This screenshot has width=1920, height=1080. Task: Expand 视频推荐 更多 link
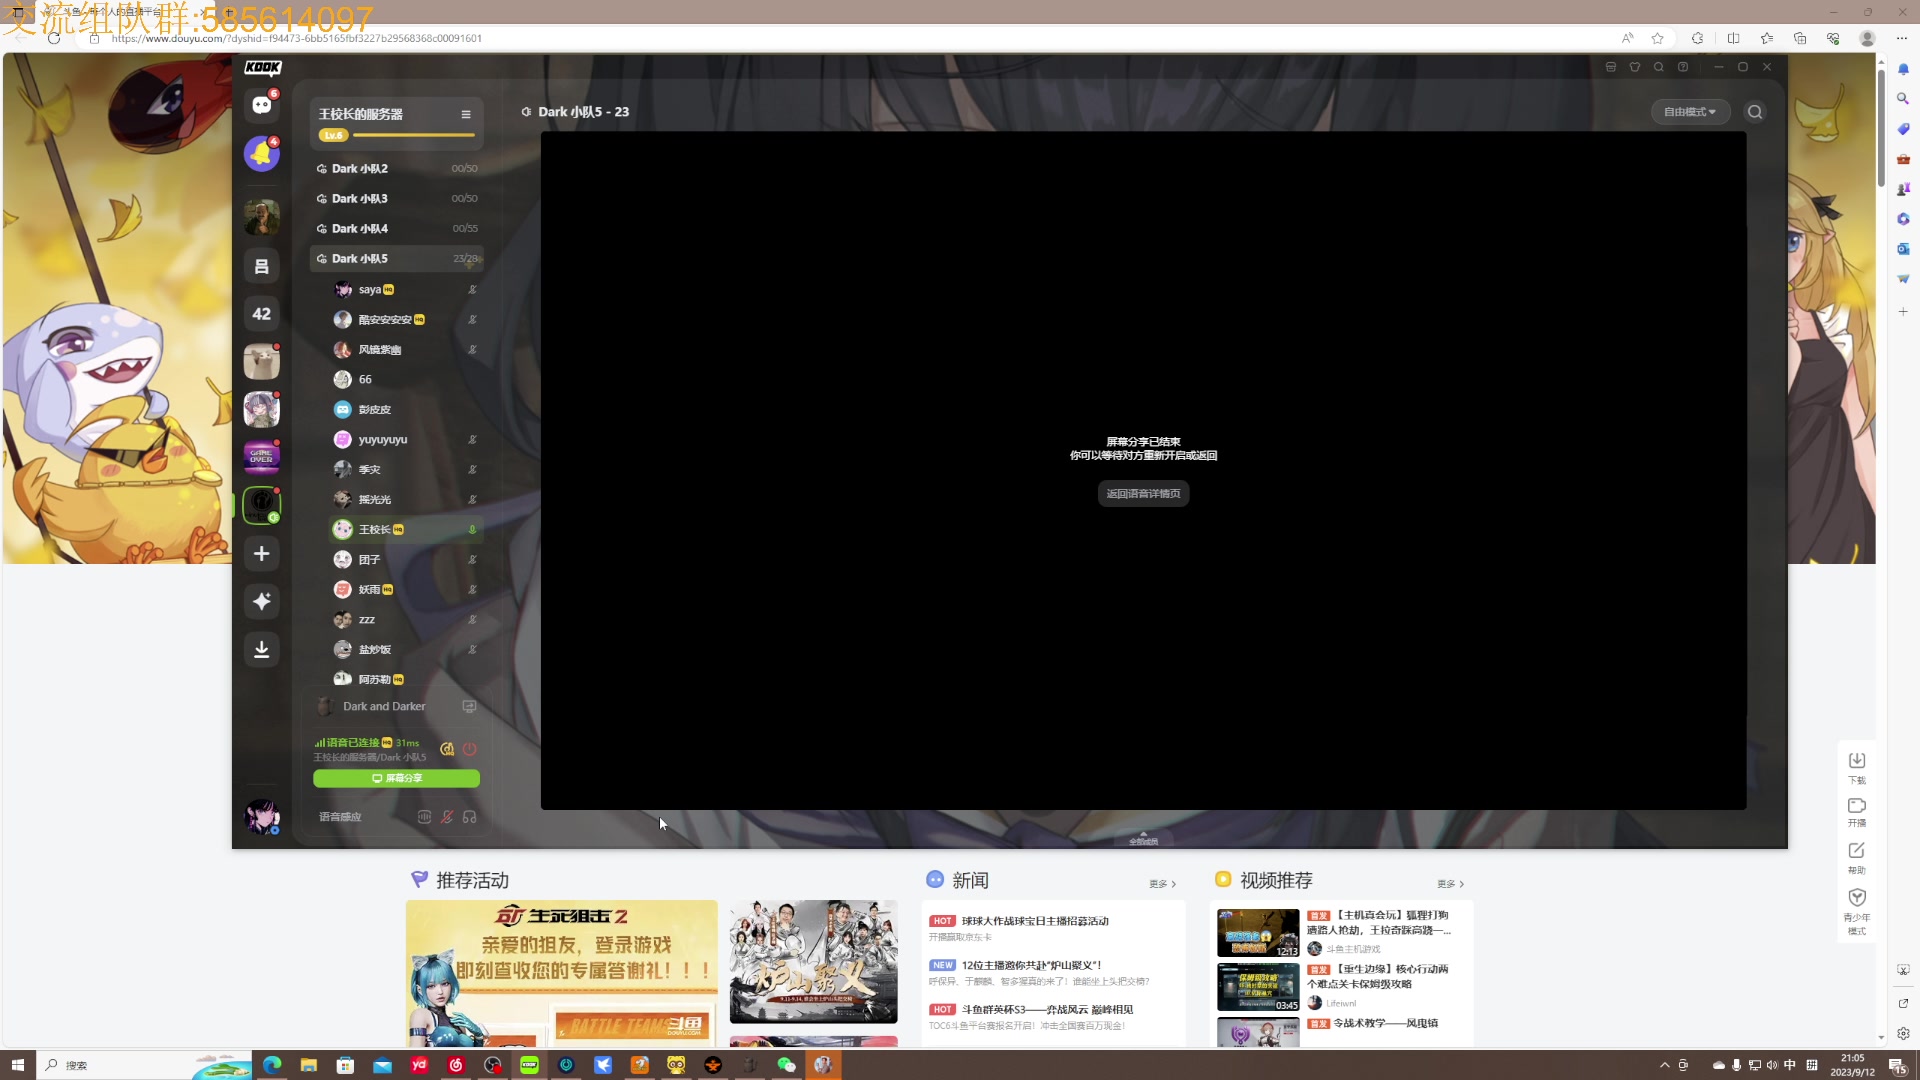[1450, 884]
